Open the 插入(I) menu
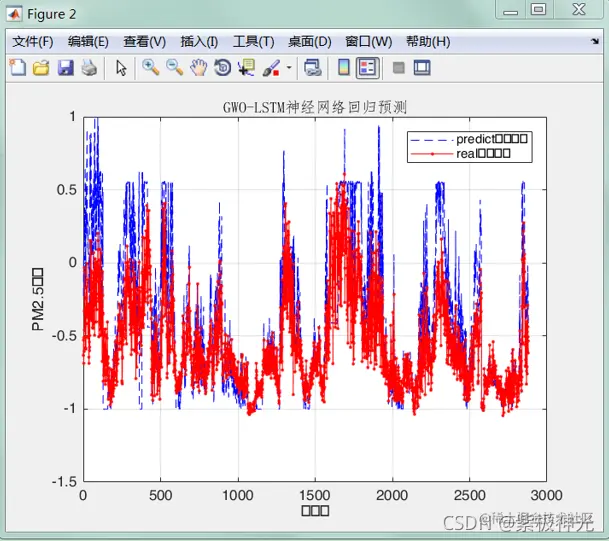This screenshot has height=541, width=609. [199, 42]
